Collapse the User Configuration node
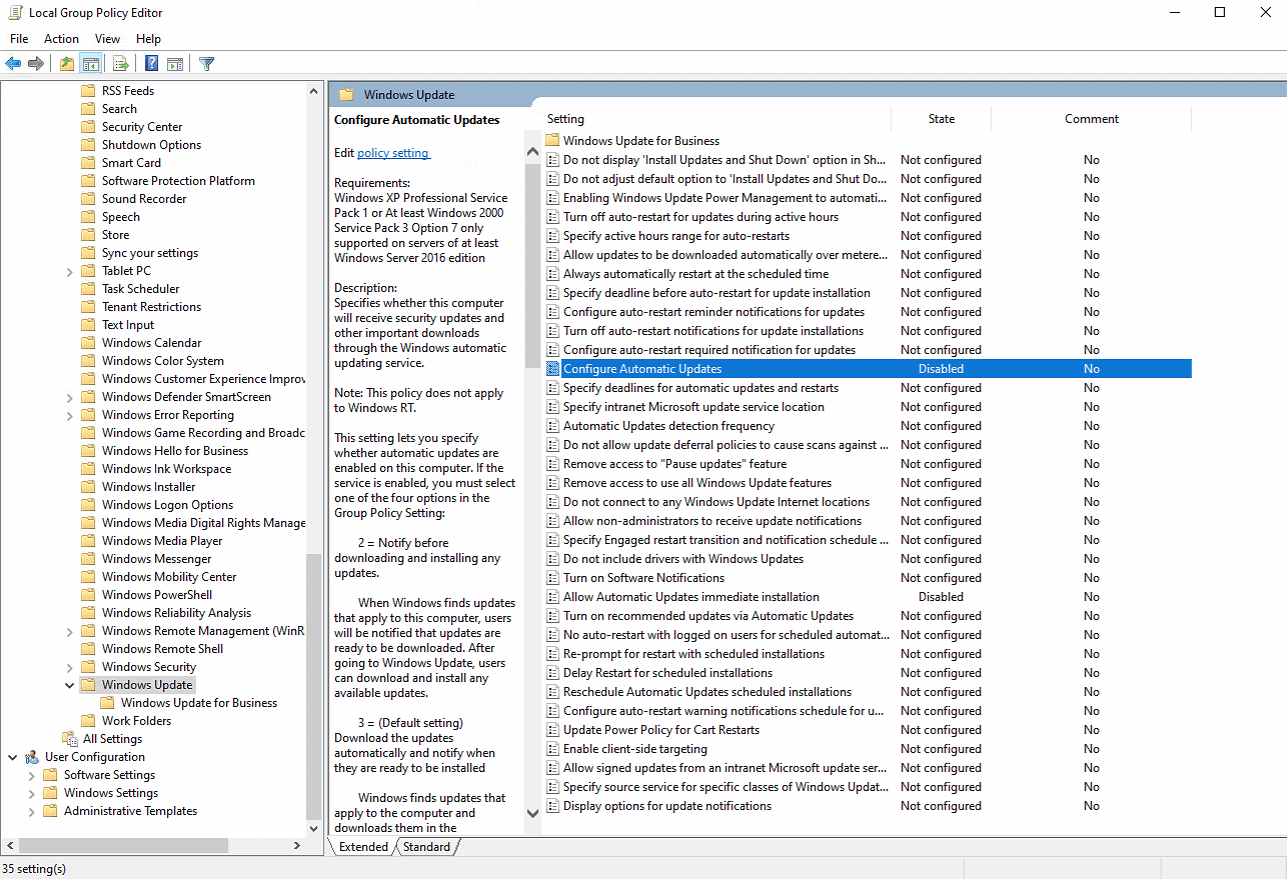The image size is (1287, 880). tap(12, 757)
